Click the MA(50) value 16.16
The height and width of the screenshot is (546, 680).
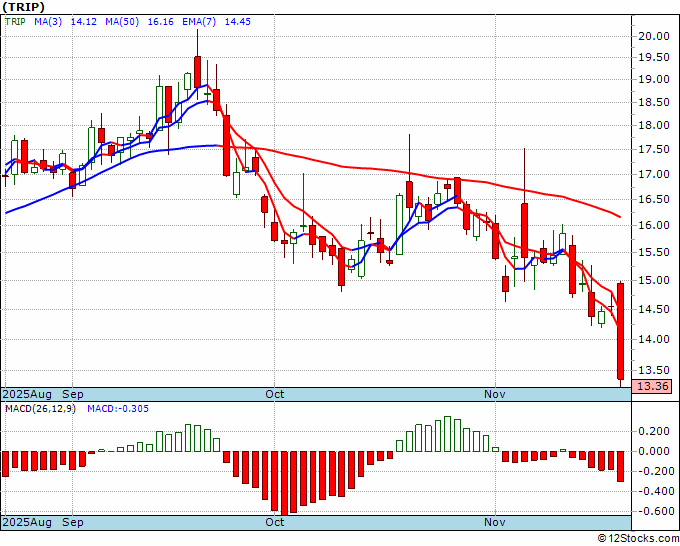[x=160, y=21]
